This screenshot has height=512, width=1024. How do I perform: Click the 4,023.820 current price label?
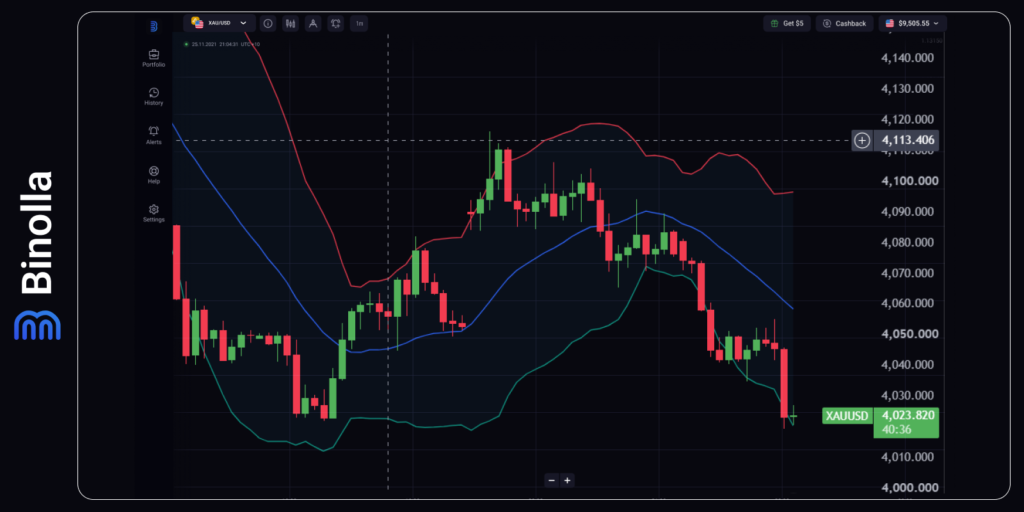coord(908,415)
